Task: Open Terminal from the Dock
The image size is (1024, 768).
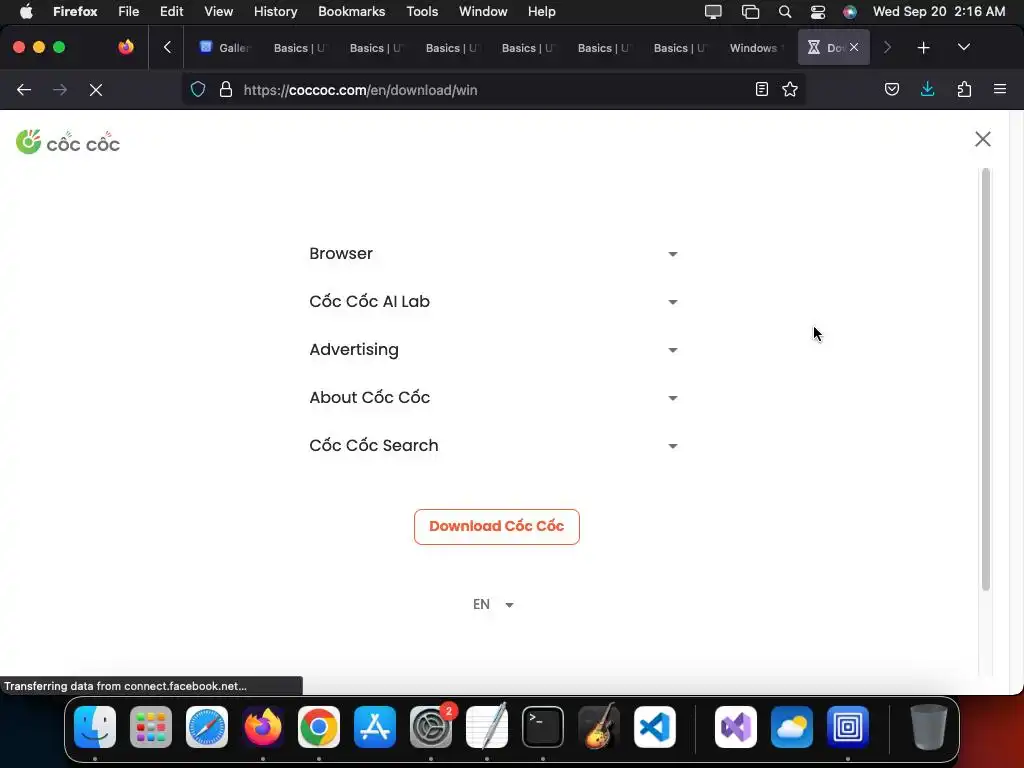Action: [543, 727]
